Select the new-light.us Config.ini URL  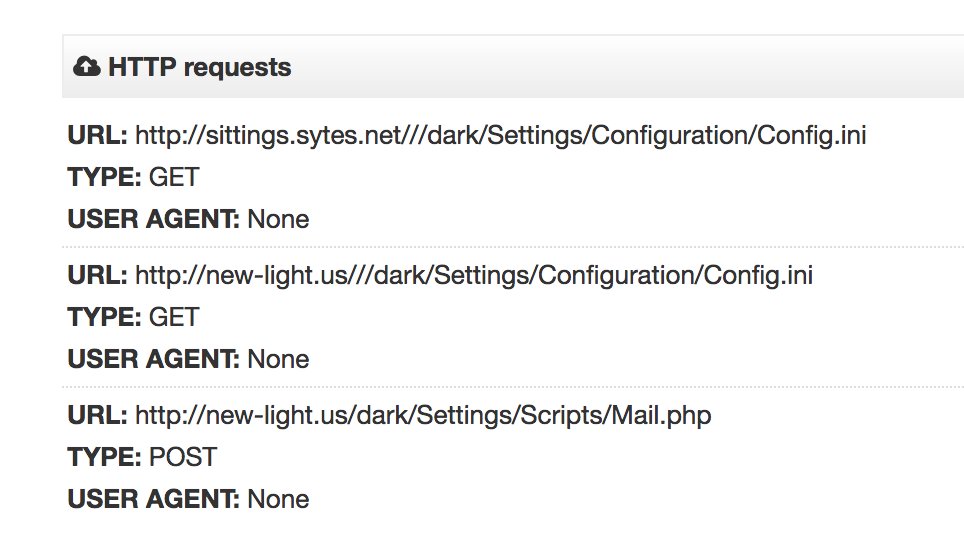coord(474,275)
